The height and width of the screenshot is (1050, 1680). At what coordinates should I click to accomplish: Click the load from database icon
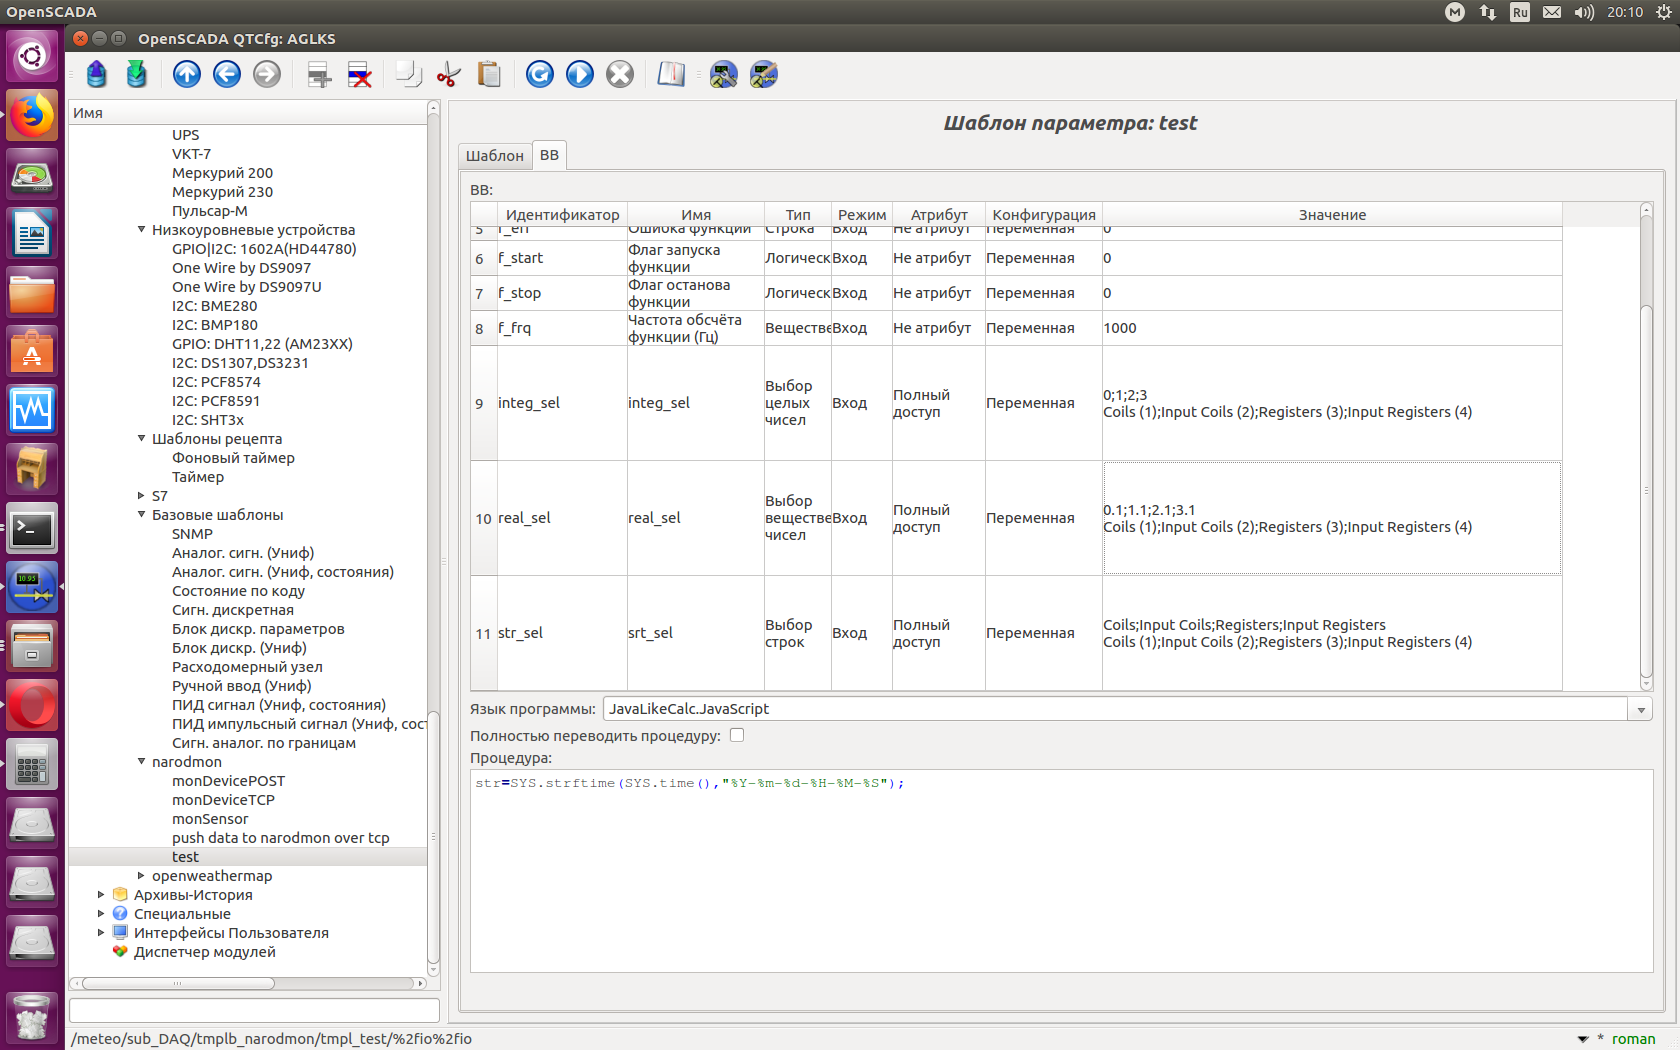[97, 74]
